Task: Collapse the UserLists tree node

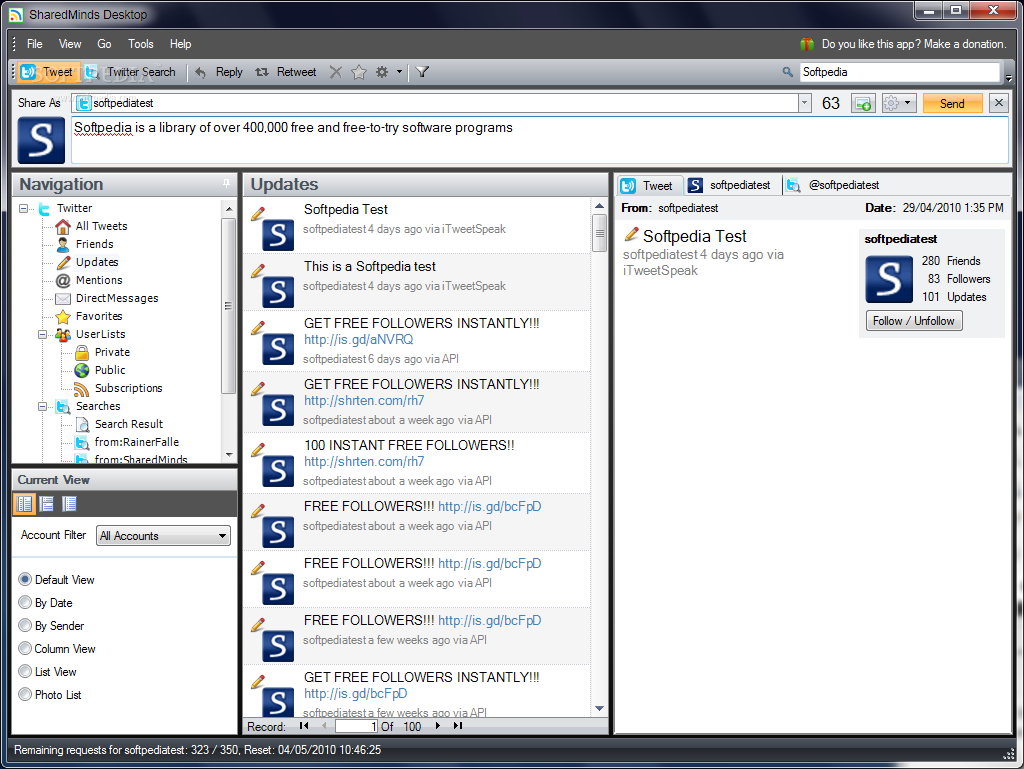Action: tap(42, 334)
